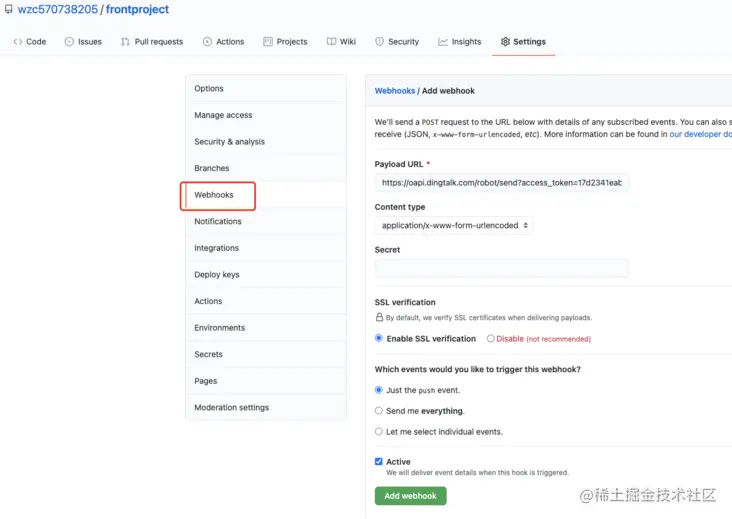Open Moderation settings
The height and width of the screenshot is (519, 732).
click(266, 407)
